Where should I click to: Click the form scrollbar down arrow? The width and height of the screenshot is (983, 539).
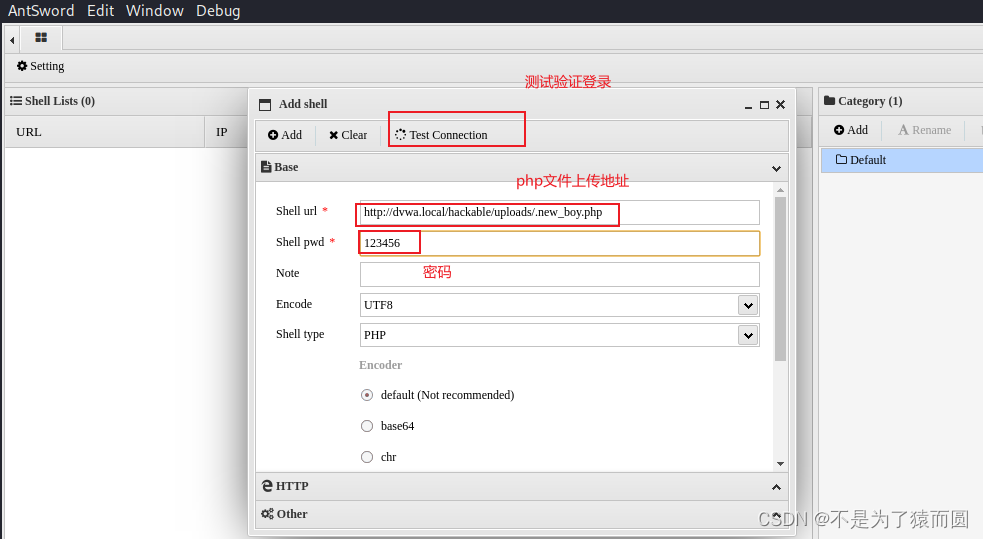click(781, 464)
